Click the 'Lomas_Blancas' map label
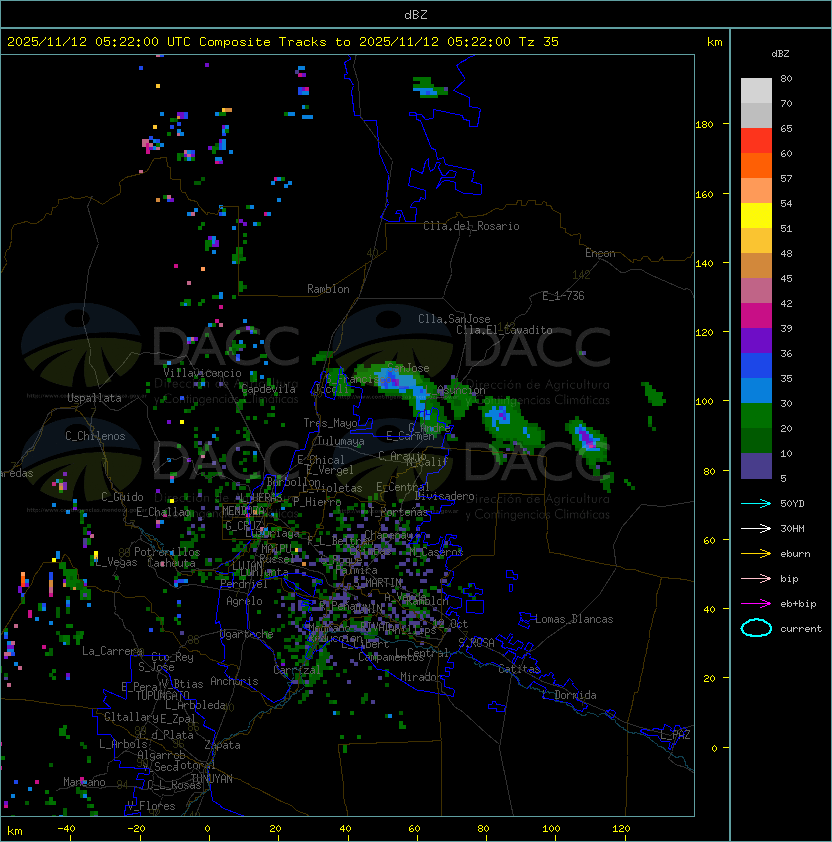Image resolution: width=832 pixels, height=842 pixels. click(574, 619)
